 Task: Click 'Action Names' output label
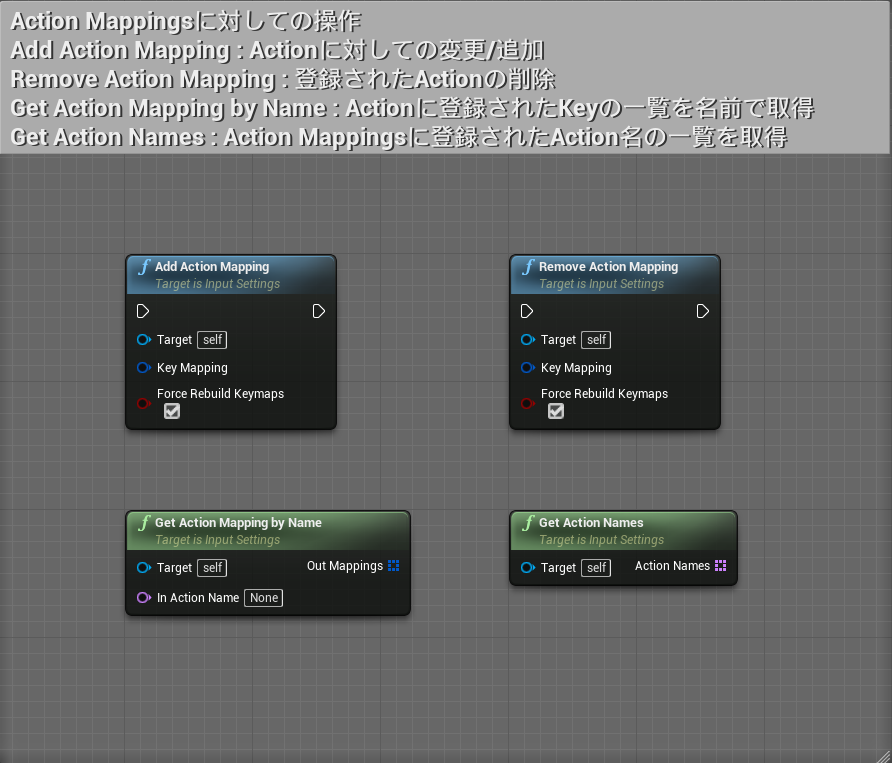pyautogui.click(x=672, y=566)
